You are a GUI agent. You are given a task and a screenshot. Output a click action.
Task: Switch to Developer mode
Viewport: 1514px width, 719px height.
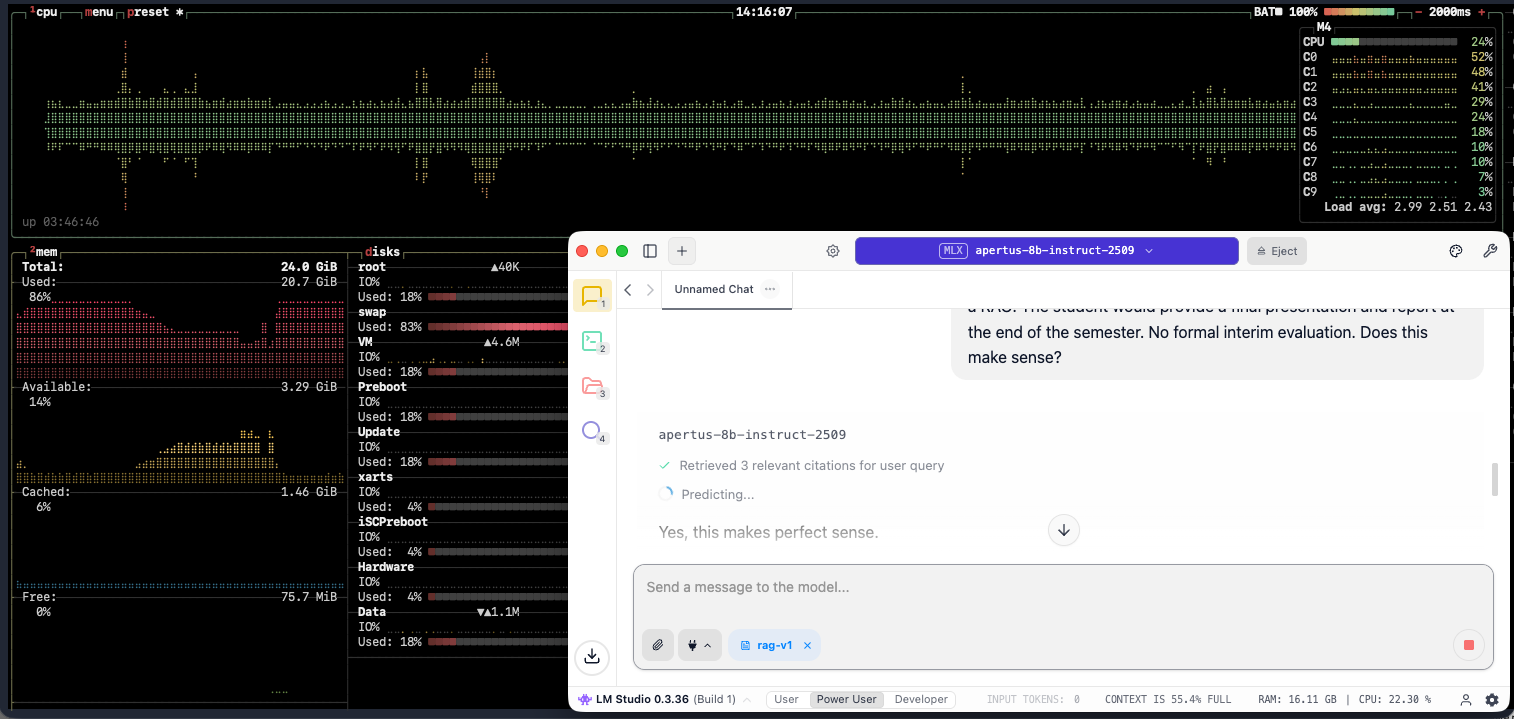(922, 699)
